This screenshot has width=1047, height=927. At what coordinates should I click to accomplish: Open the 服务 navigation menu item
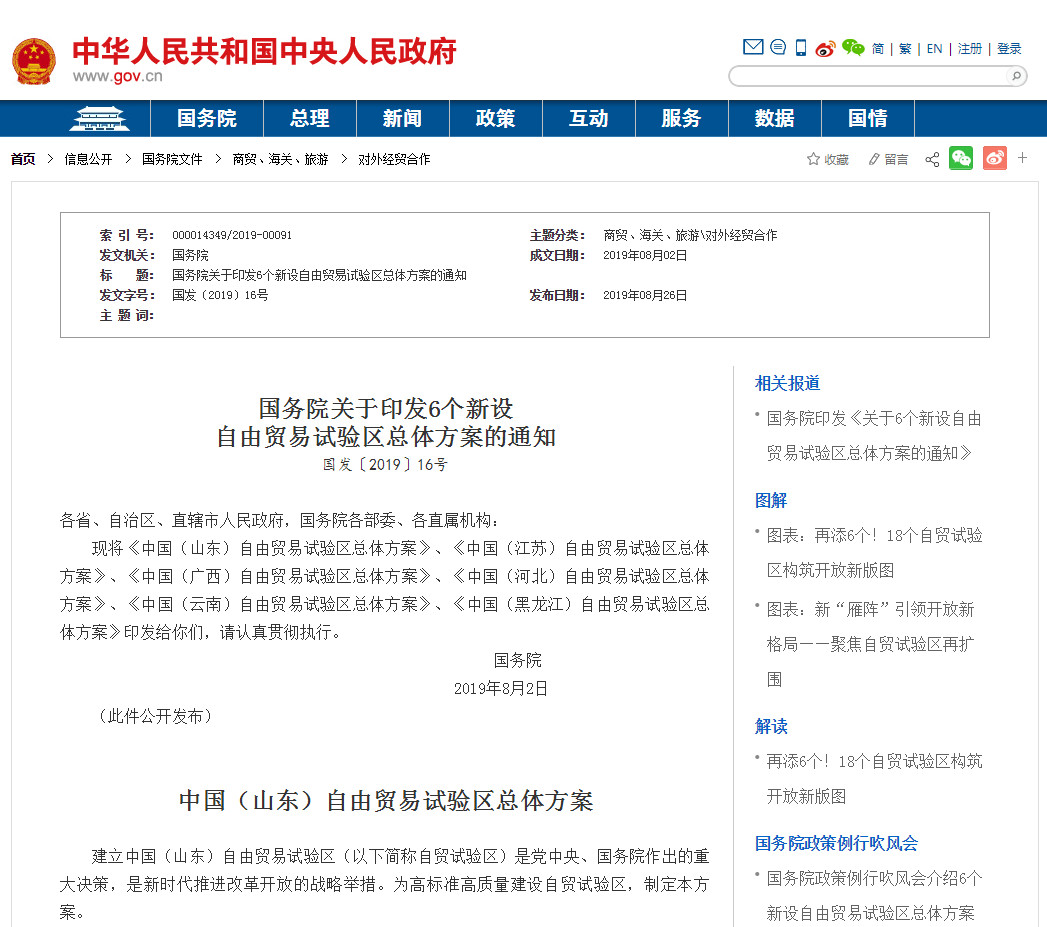pyautogui.click(x=681, y=118)
